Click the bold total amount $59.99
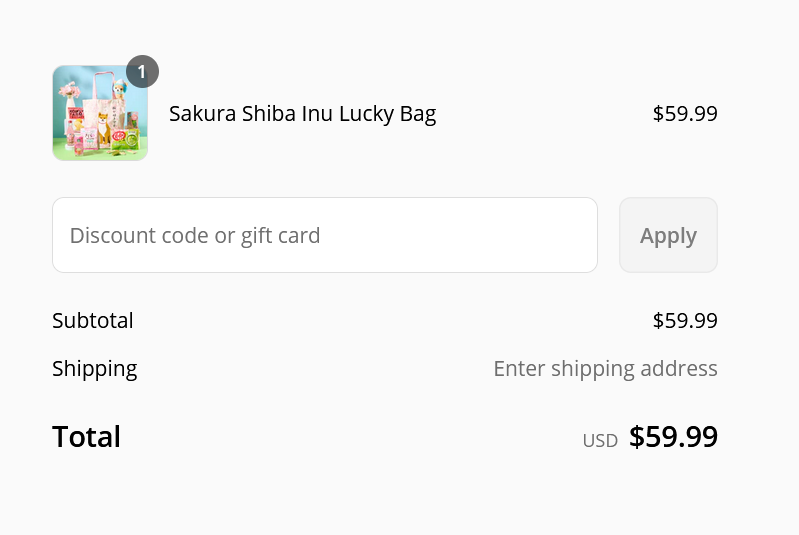799x535 pixels. (x=673, y=437)
